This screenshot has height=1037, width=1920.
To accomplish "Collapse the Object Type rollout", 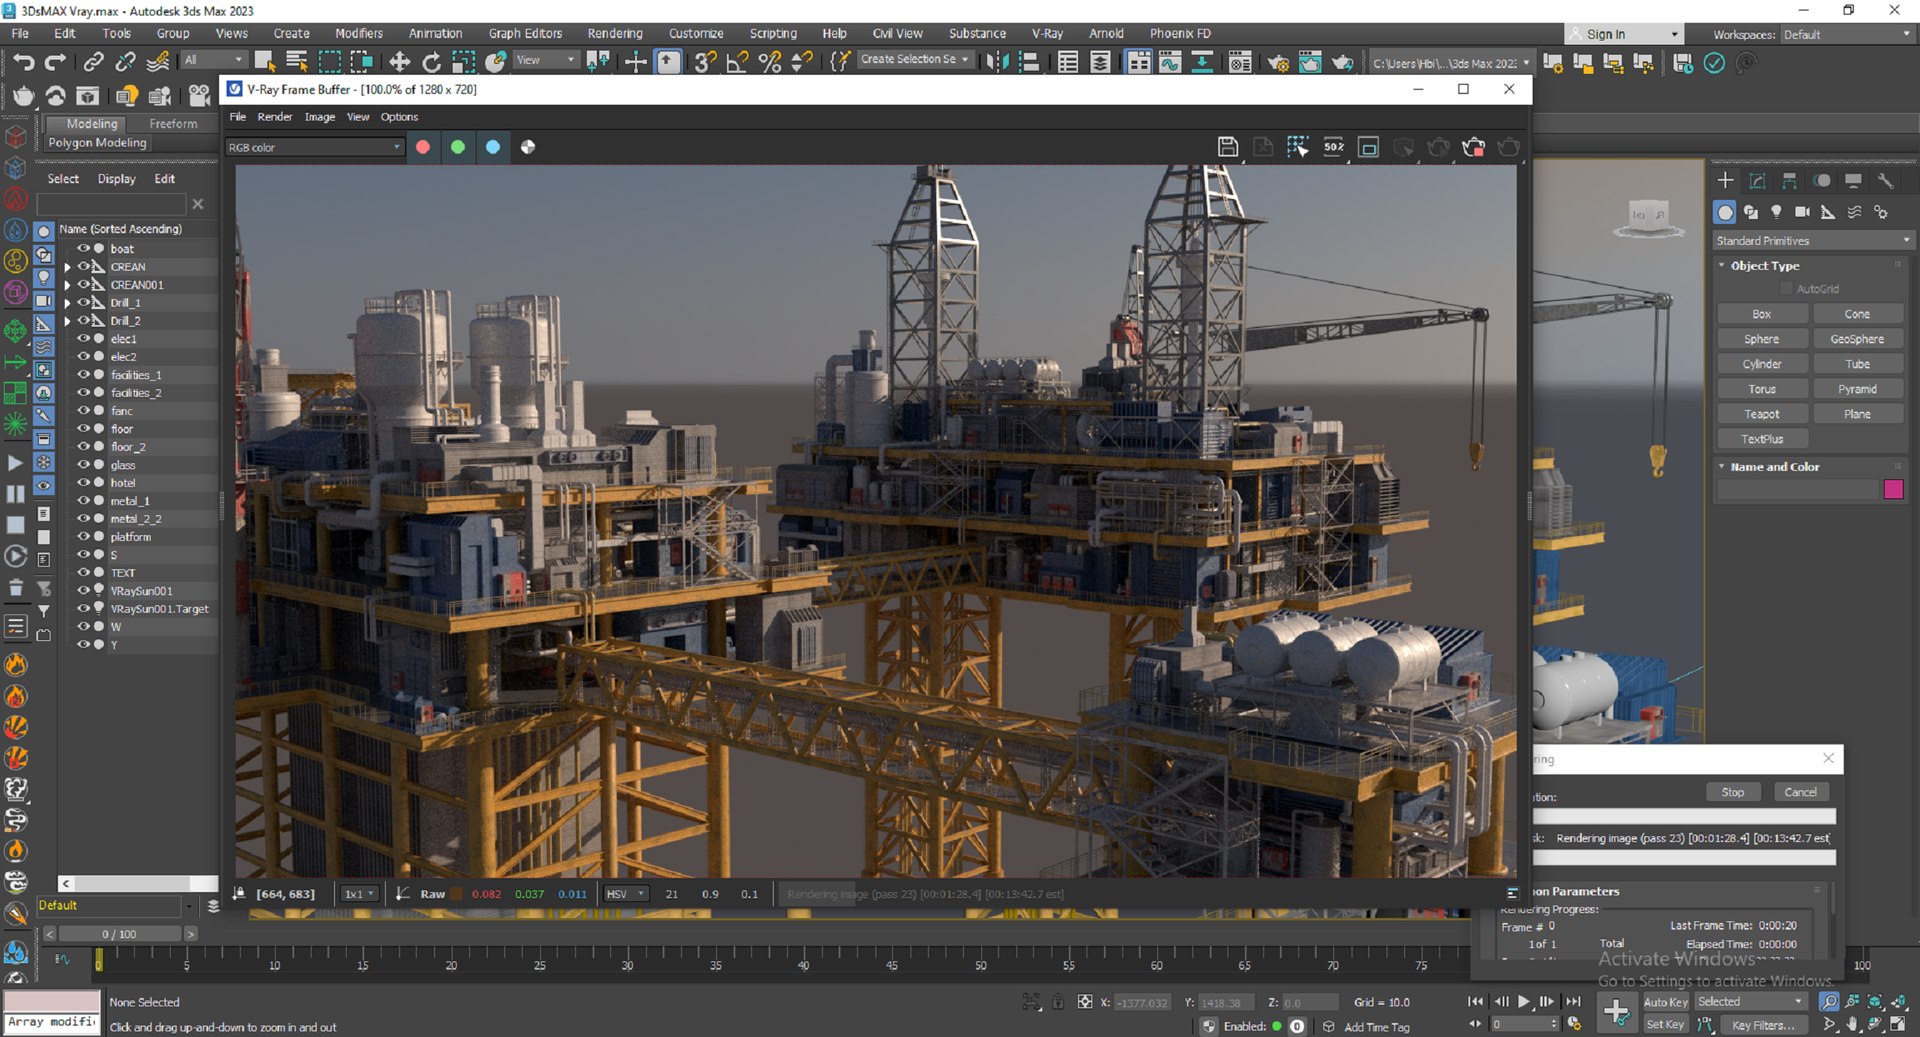I will [1722, 266].
